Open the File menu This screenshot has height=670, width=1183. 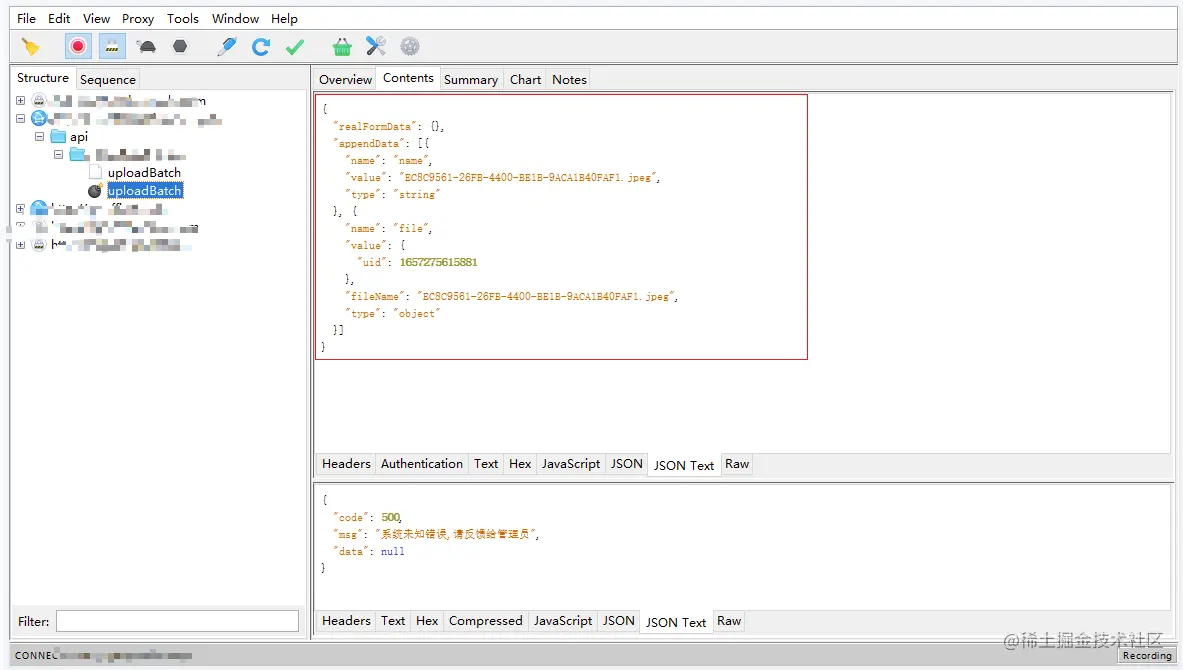[26, 18]
